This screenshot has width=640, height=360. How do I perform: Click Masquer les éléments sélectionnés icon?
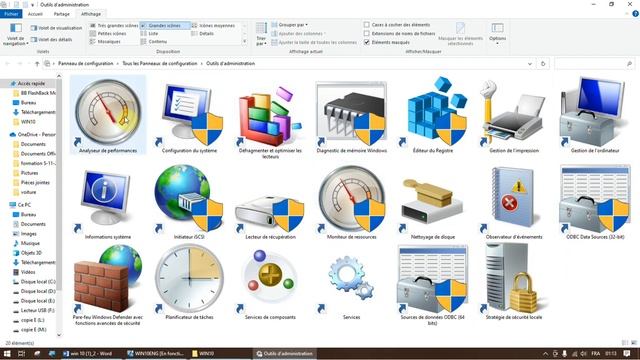tap(460, 33)
